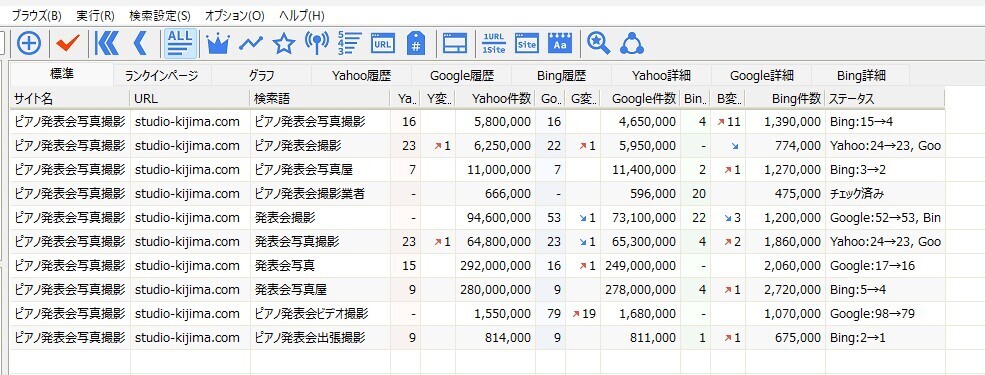Toggle the ALL display filter icon

click(x=180, y=43)
